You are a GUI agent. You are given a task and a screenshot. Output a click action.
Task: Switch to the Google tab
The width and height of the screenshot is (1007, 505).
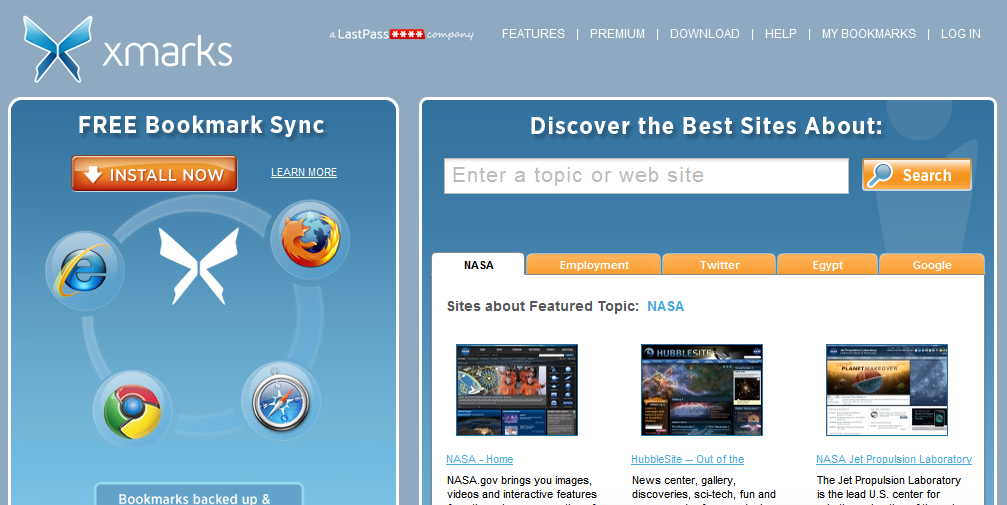pyautogui.click(x=932, y=265)
